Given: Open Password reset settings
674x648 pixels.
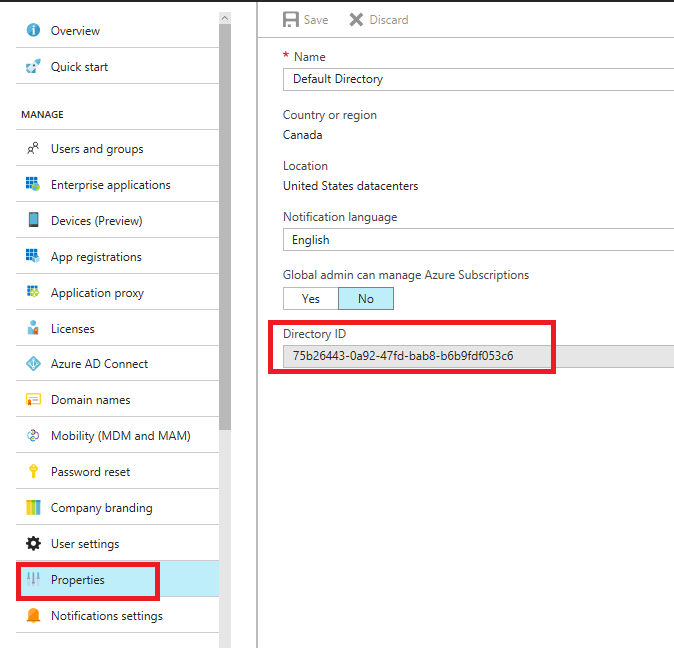Looking at the screenshot, I should (117, 472).
